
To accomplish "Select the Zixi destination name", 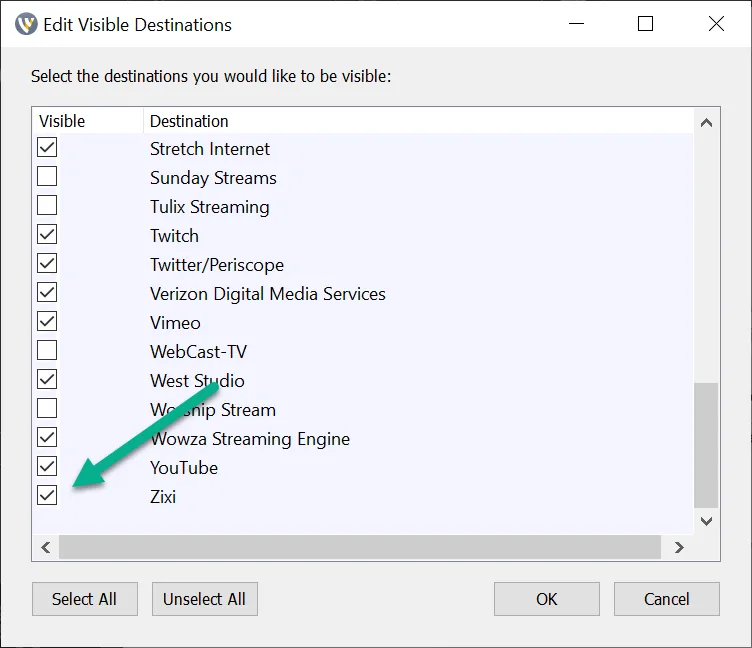I will pyautogui.click(x=163, y=497).
